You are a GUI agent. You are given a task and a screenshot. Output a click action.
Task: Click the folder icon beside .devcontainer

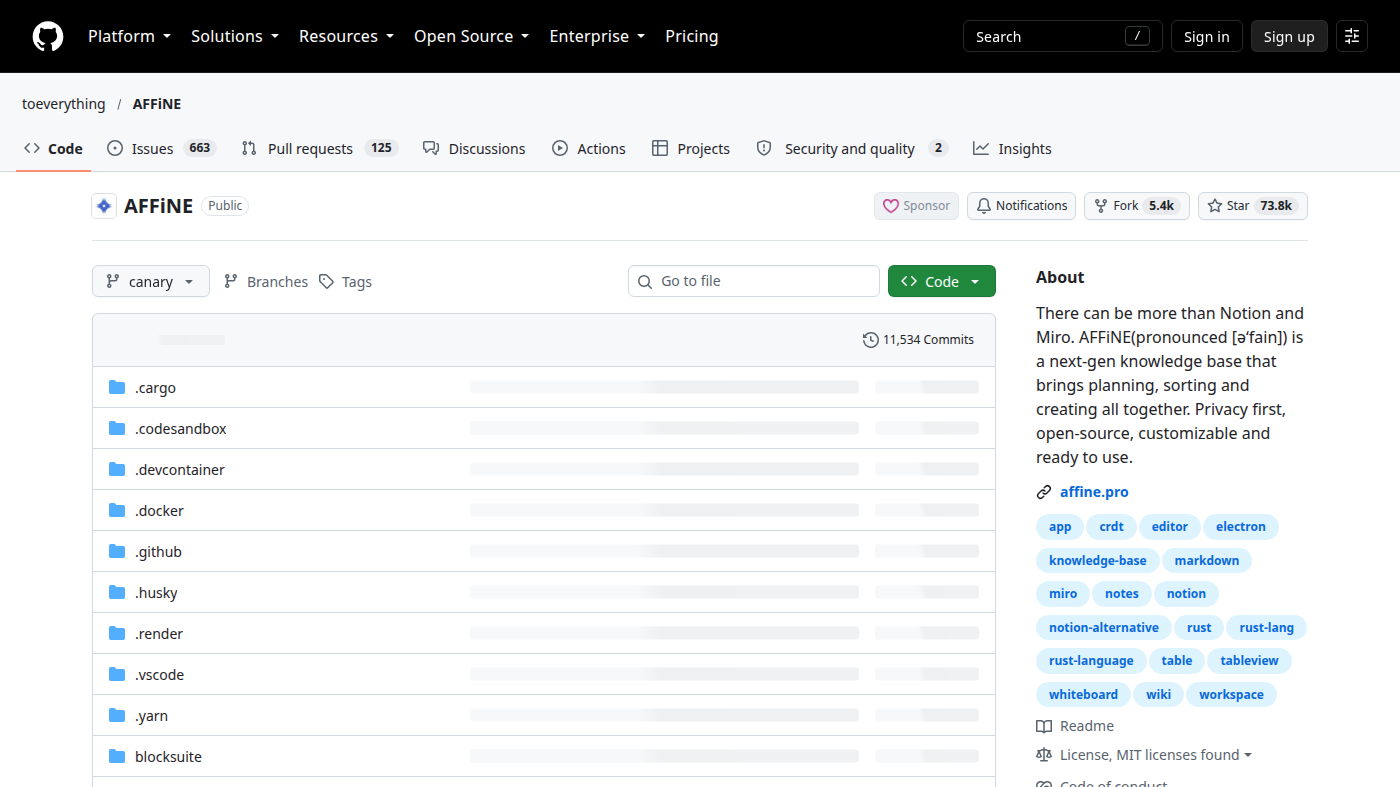click(x=117, y=470)
